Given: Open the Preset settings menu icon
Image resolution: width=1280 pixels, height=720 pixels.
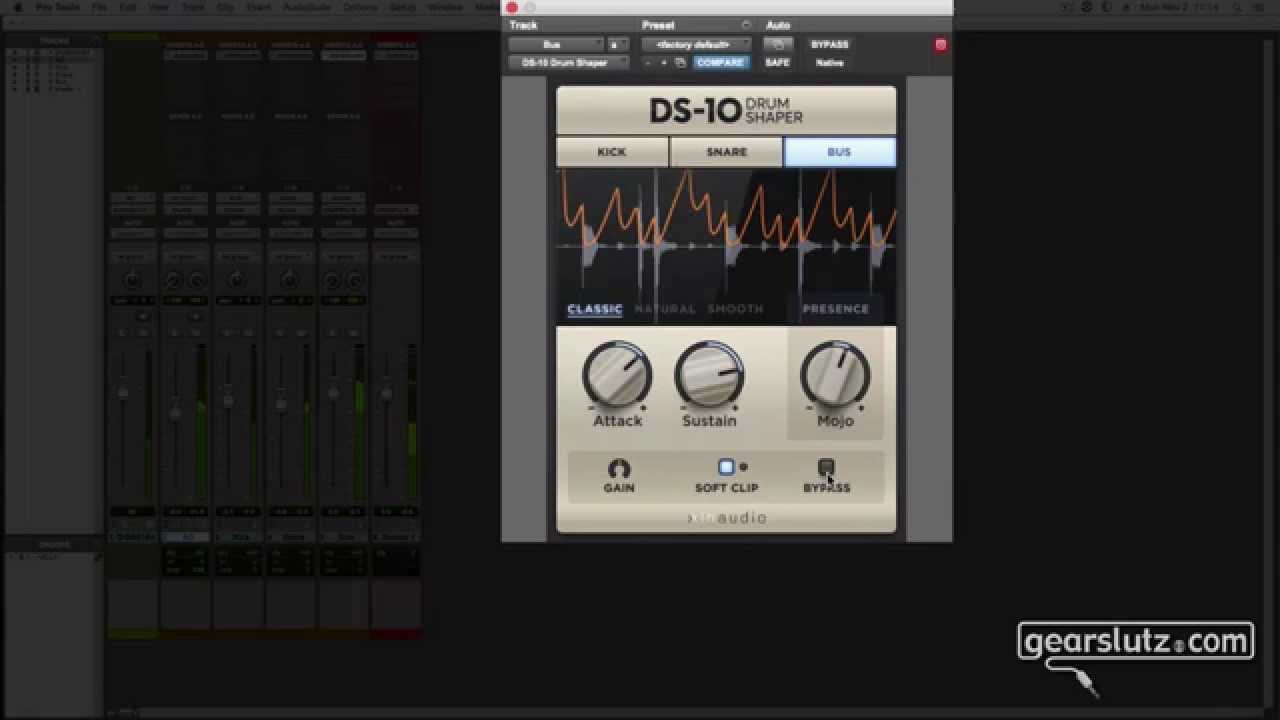Looking at the screenshot, I should click(x=746, y=25).
